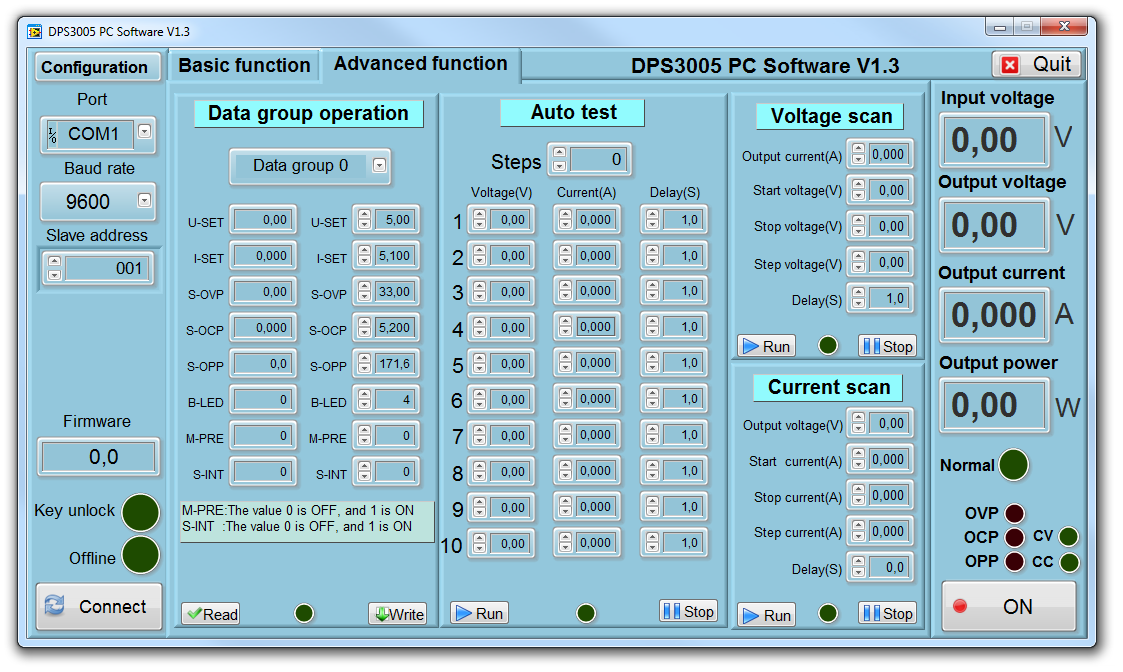This screenshot has width=1123, height=672.
Task: Click the Configuration button
Action: pos(97,67)
